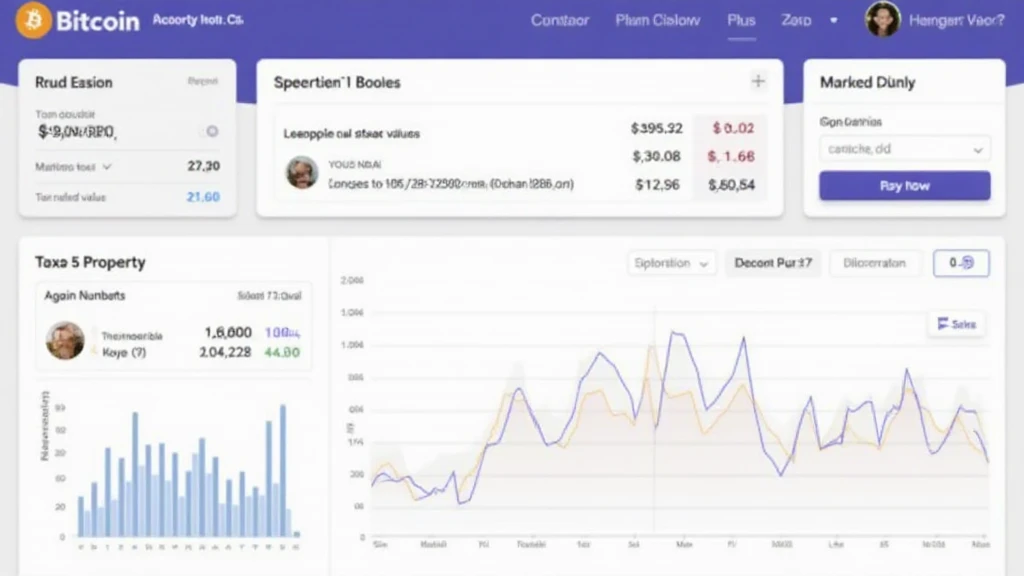Expand the Maritoo toor chevron

click(x=107, y=167)
